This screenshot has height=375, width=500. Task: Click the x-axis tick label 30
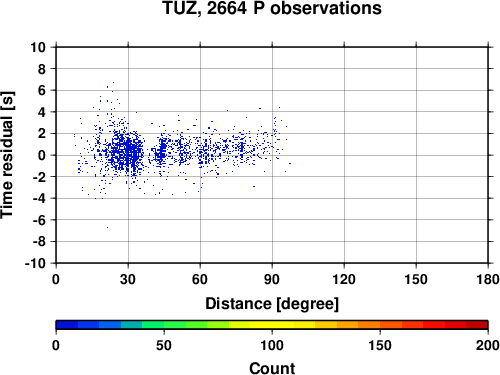[128, 279]
